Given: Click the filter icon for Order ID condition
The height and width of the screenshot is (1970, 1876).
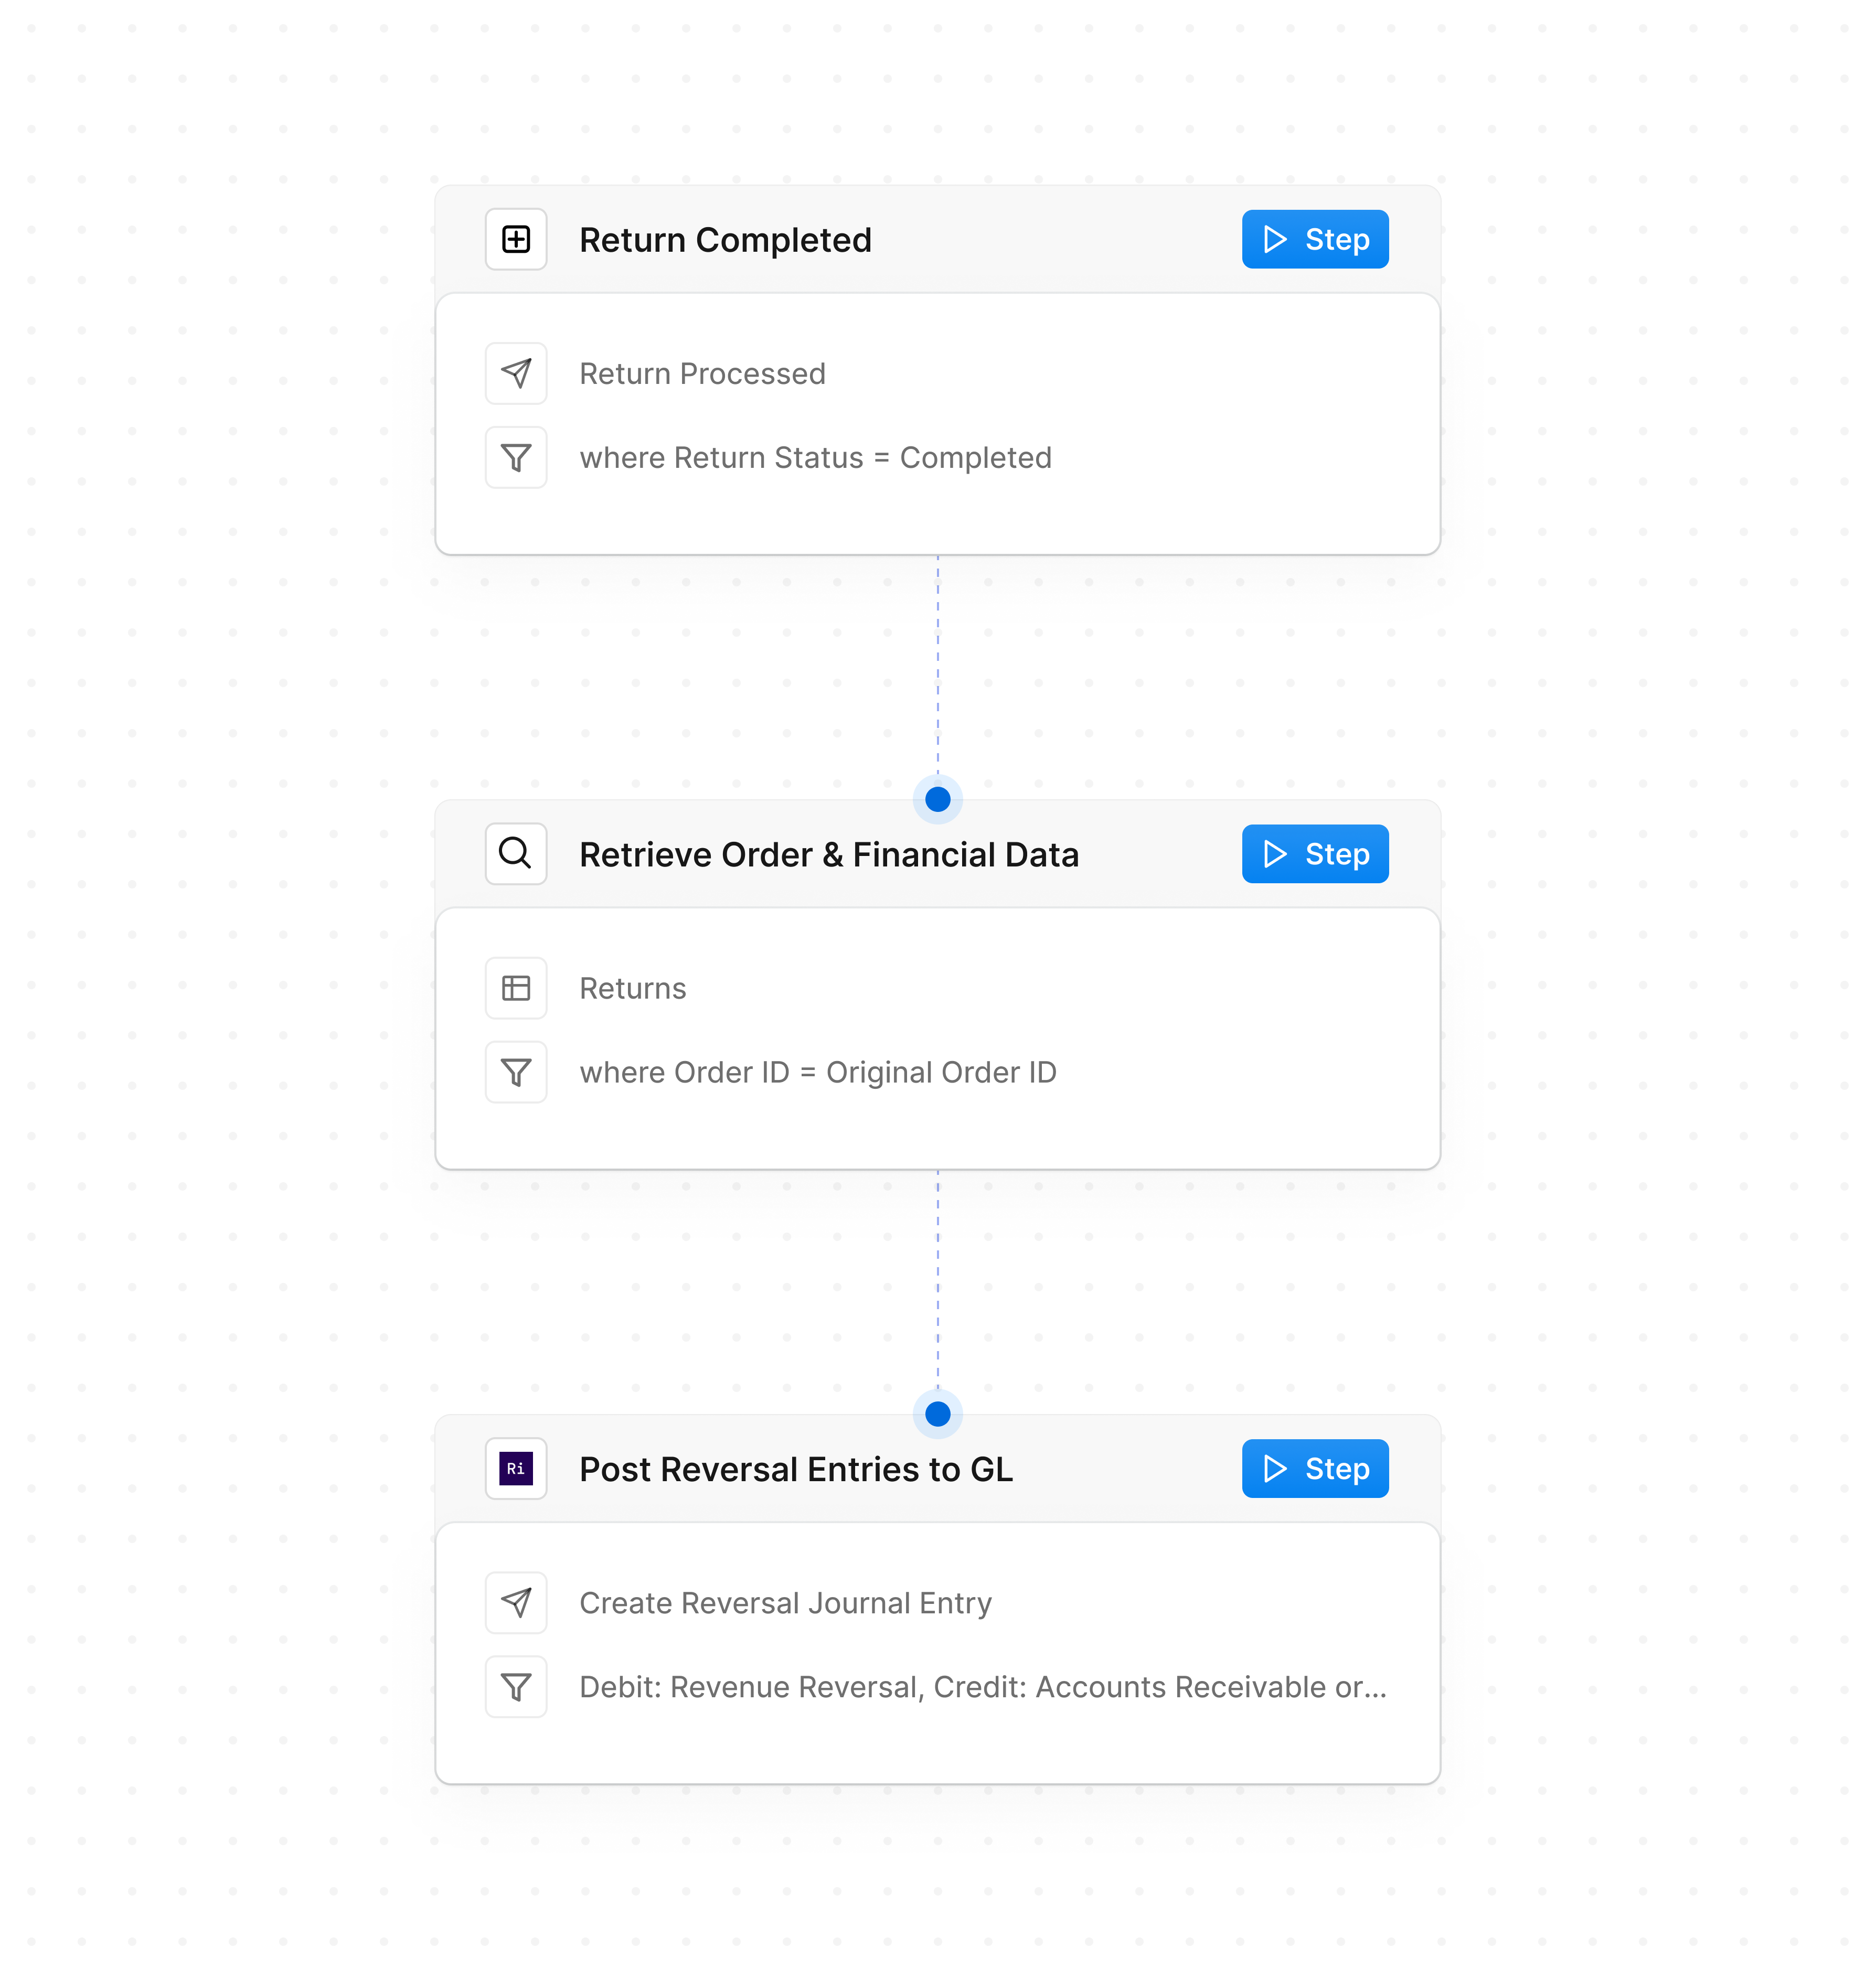Looking at the screenshot, I should 515,1071.
